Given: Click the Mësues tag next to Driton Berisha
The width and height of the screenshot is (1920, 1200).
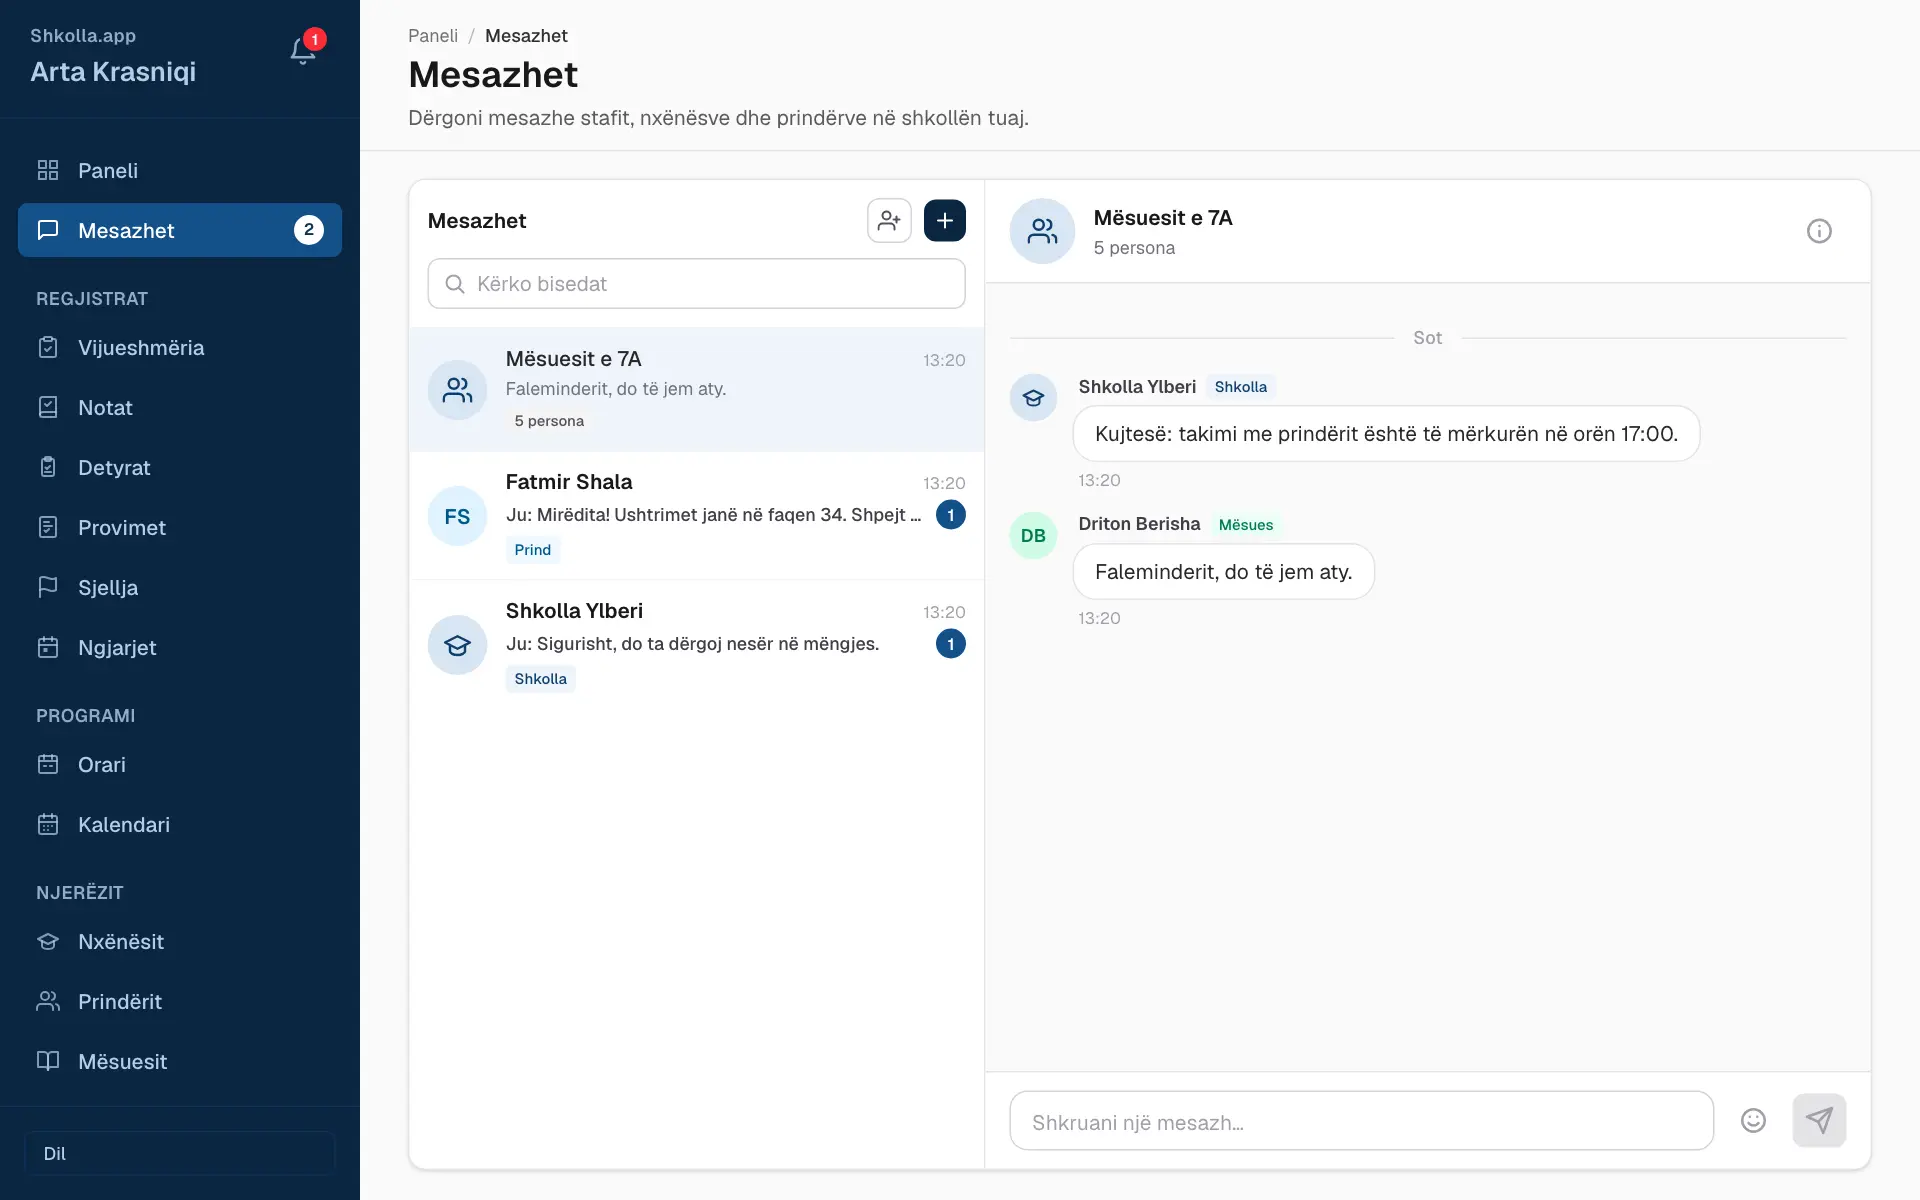Looking at the screenshot, I should pyautogui.click(x=1246, y=525).
